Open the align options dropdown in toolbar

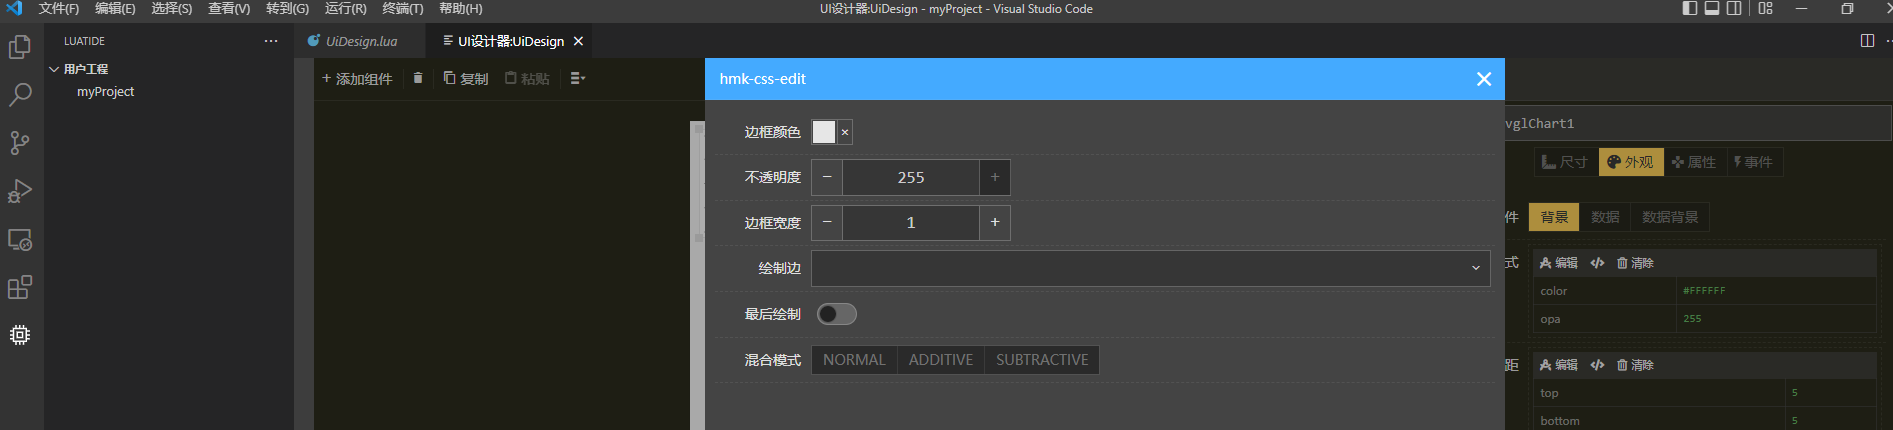pyautogui.click(x=577, y=78)
